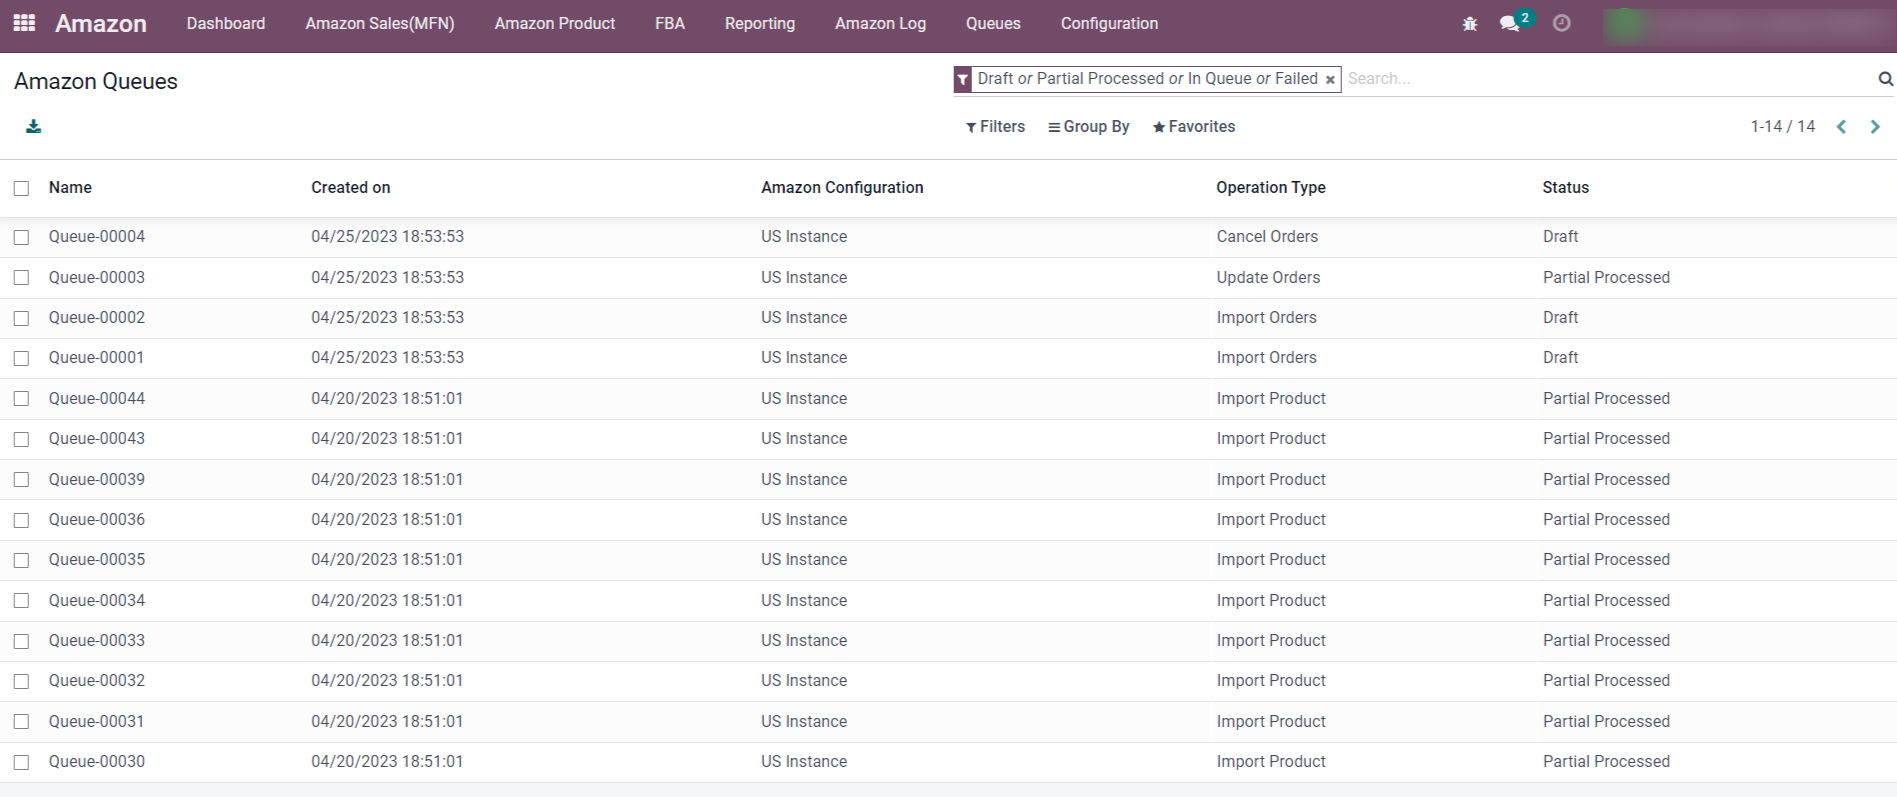Check the box for Queue-00036
Viewport: 1897px width, 797px height.
21,520
